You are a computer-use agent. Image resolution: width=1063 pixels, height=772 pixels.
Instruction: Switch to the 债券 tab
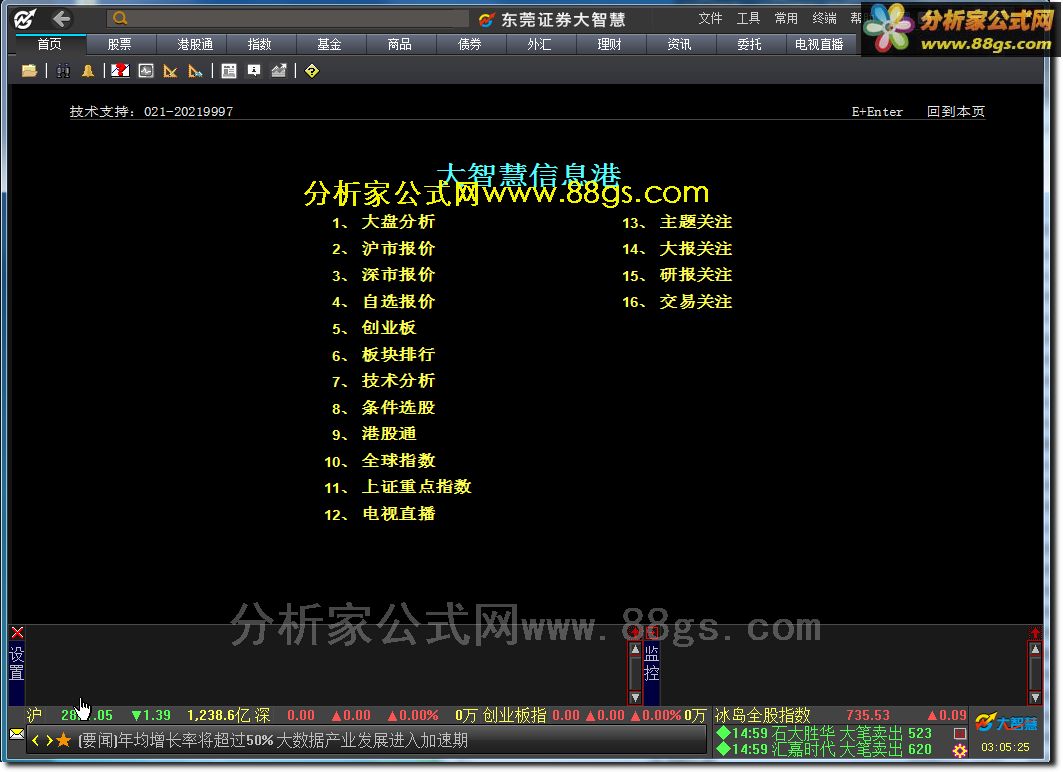click(x=470, y=44)
